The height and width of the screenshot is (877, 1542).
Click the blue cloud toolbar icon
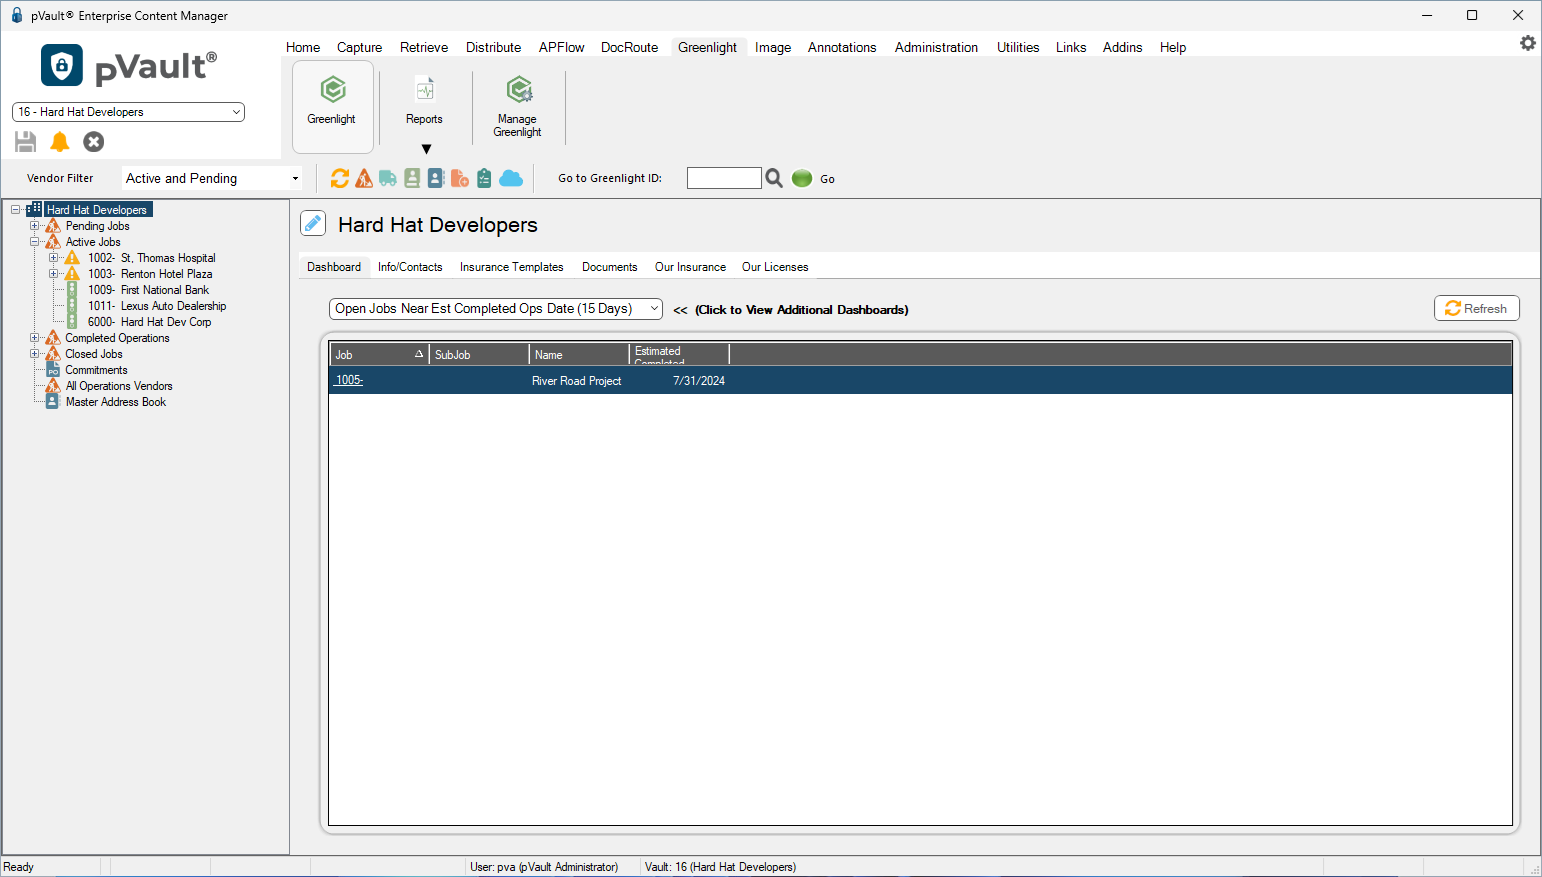tap(511, 178)
